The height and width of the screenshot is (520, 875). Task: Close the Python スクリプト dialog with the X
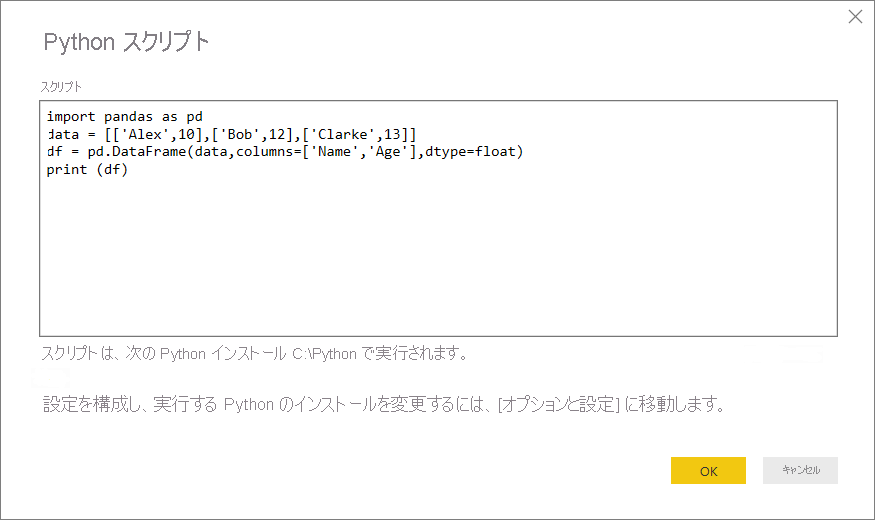[x=855, y=17]
